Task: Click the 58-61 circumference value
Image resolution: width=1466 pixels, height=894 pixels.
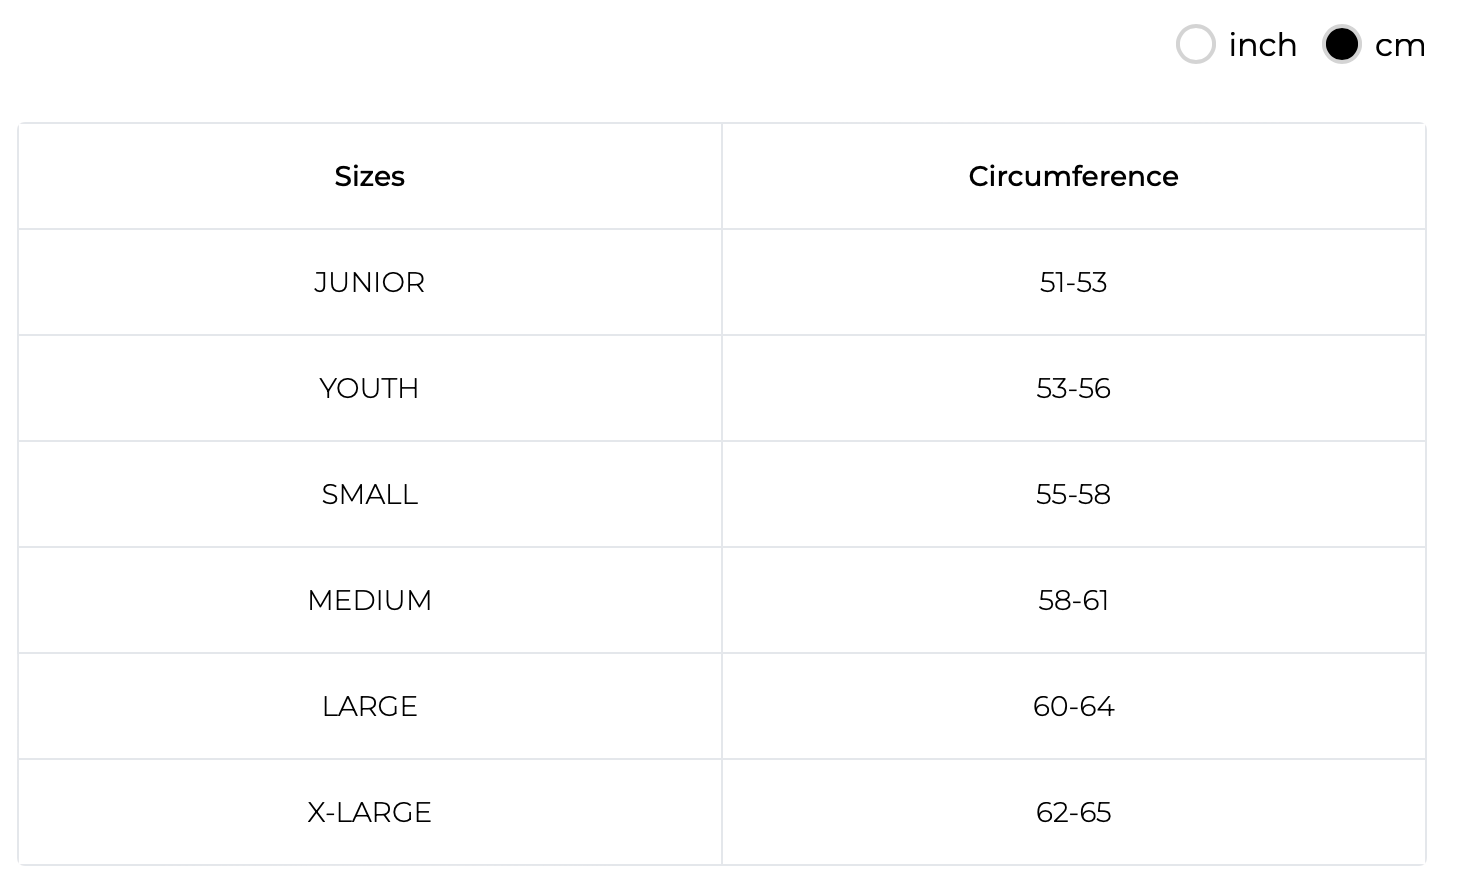Action: (x=1073, y=600)
